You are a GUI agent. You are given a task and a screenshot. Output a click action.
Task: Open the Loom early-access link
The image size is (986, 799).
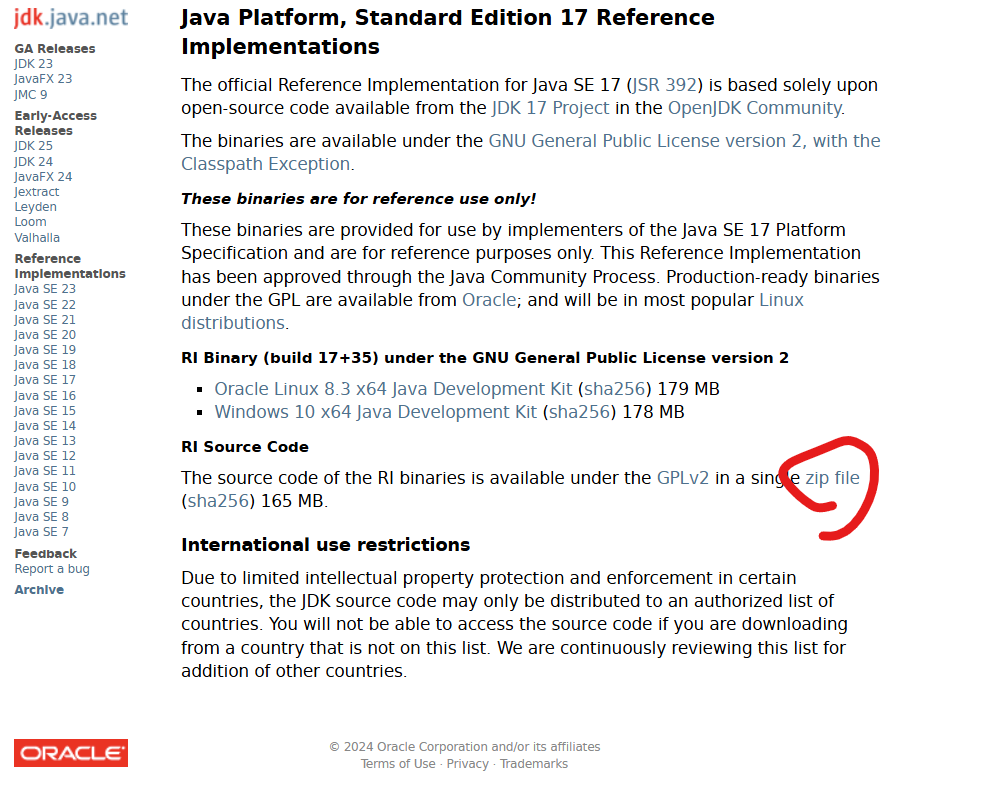30,222
